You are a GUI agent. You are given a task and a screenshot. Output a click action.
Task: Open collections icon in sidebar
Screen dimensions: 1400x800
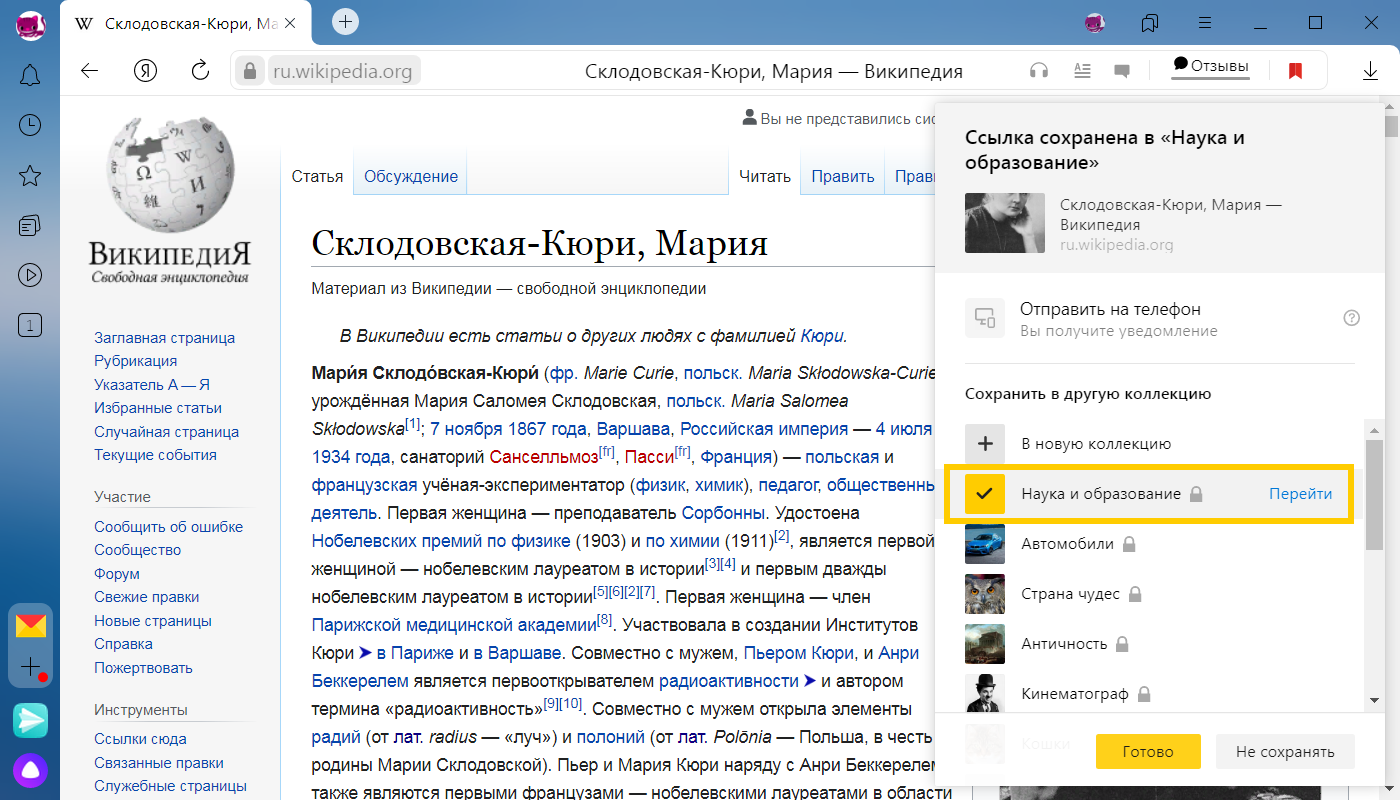pyautogui.click(x=30, y=226)
